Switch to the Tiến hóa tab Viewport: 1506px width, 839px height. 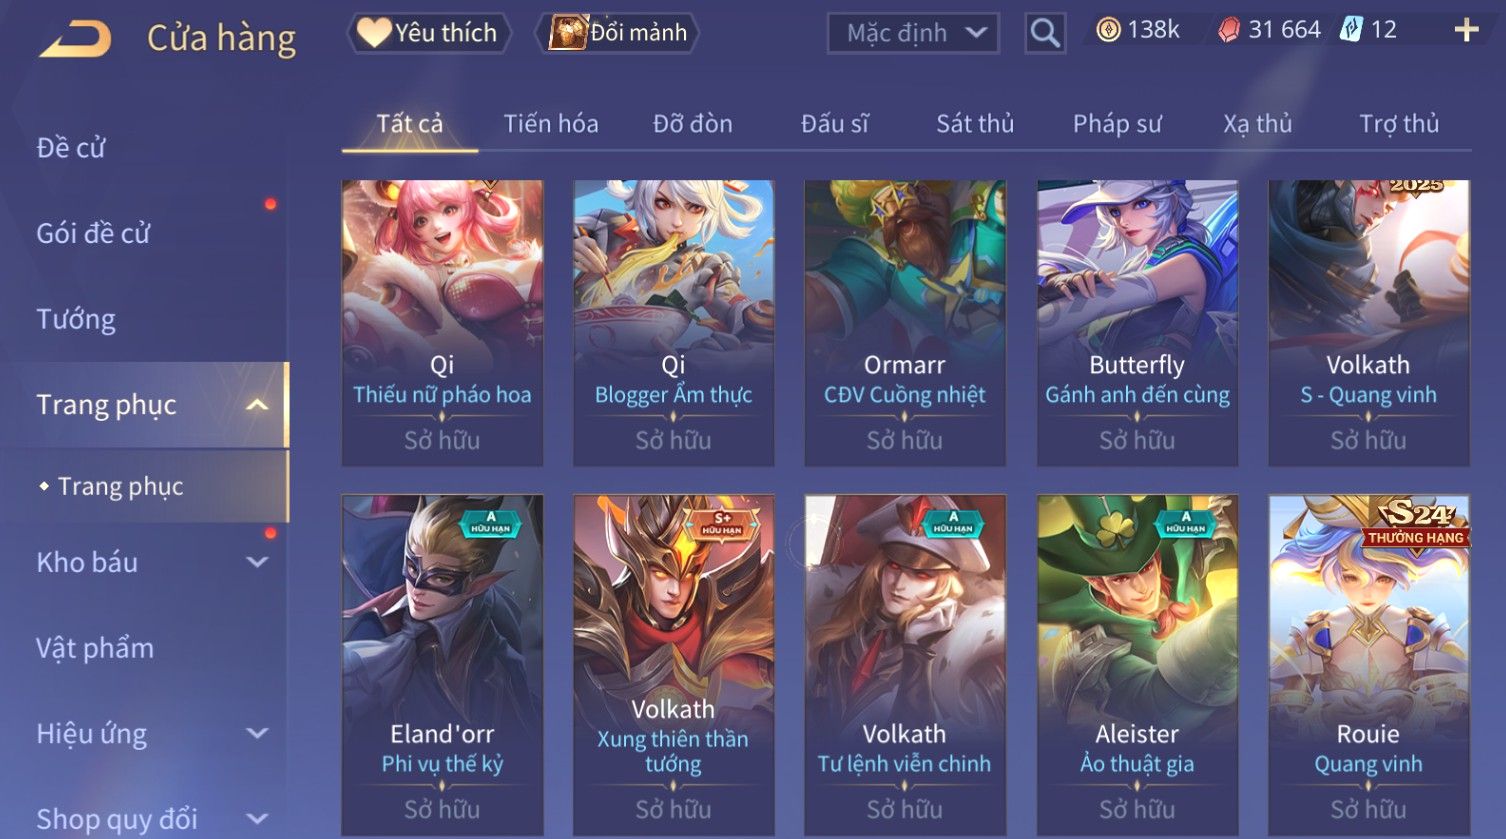[551, 124]
